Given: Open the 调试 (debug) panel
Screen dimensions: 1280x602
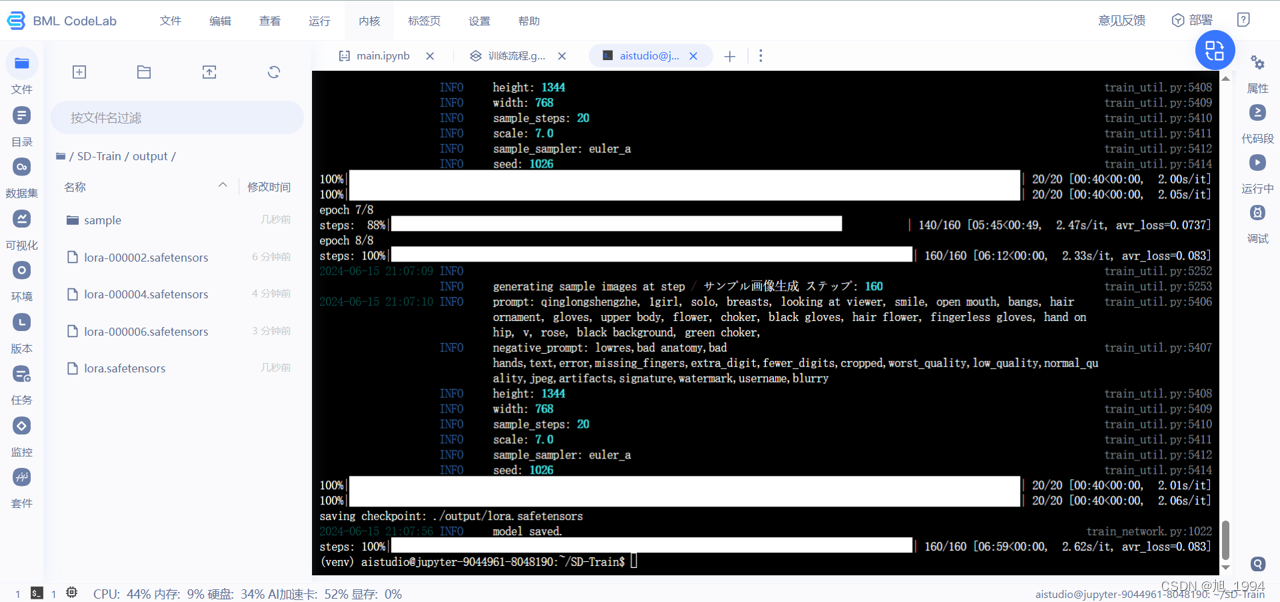Looking at the screenshot, I should click(x=1257, y=213).
